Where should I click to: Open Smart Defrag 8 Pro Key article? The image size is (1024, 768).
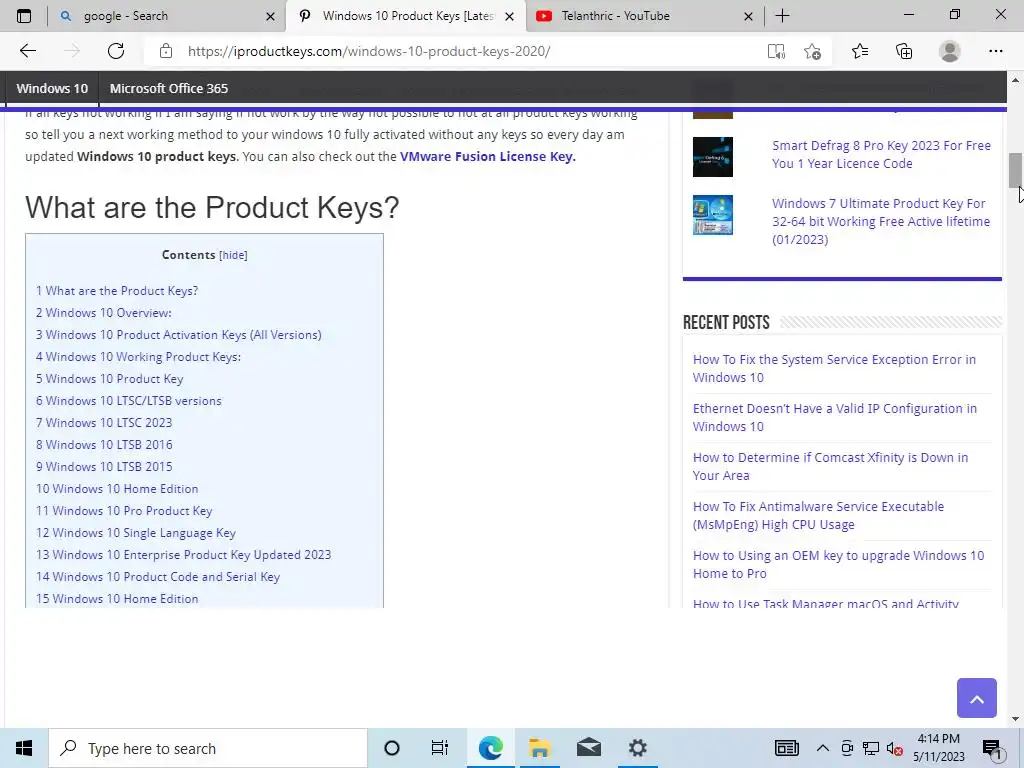(x=881, y=155)
